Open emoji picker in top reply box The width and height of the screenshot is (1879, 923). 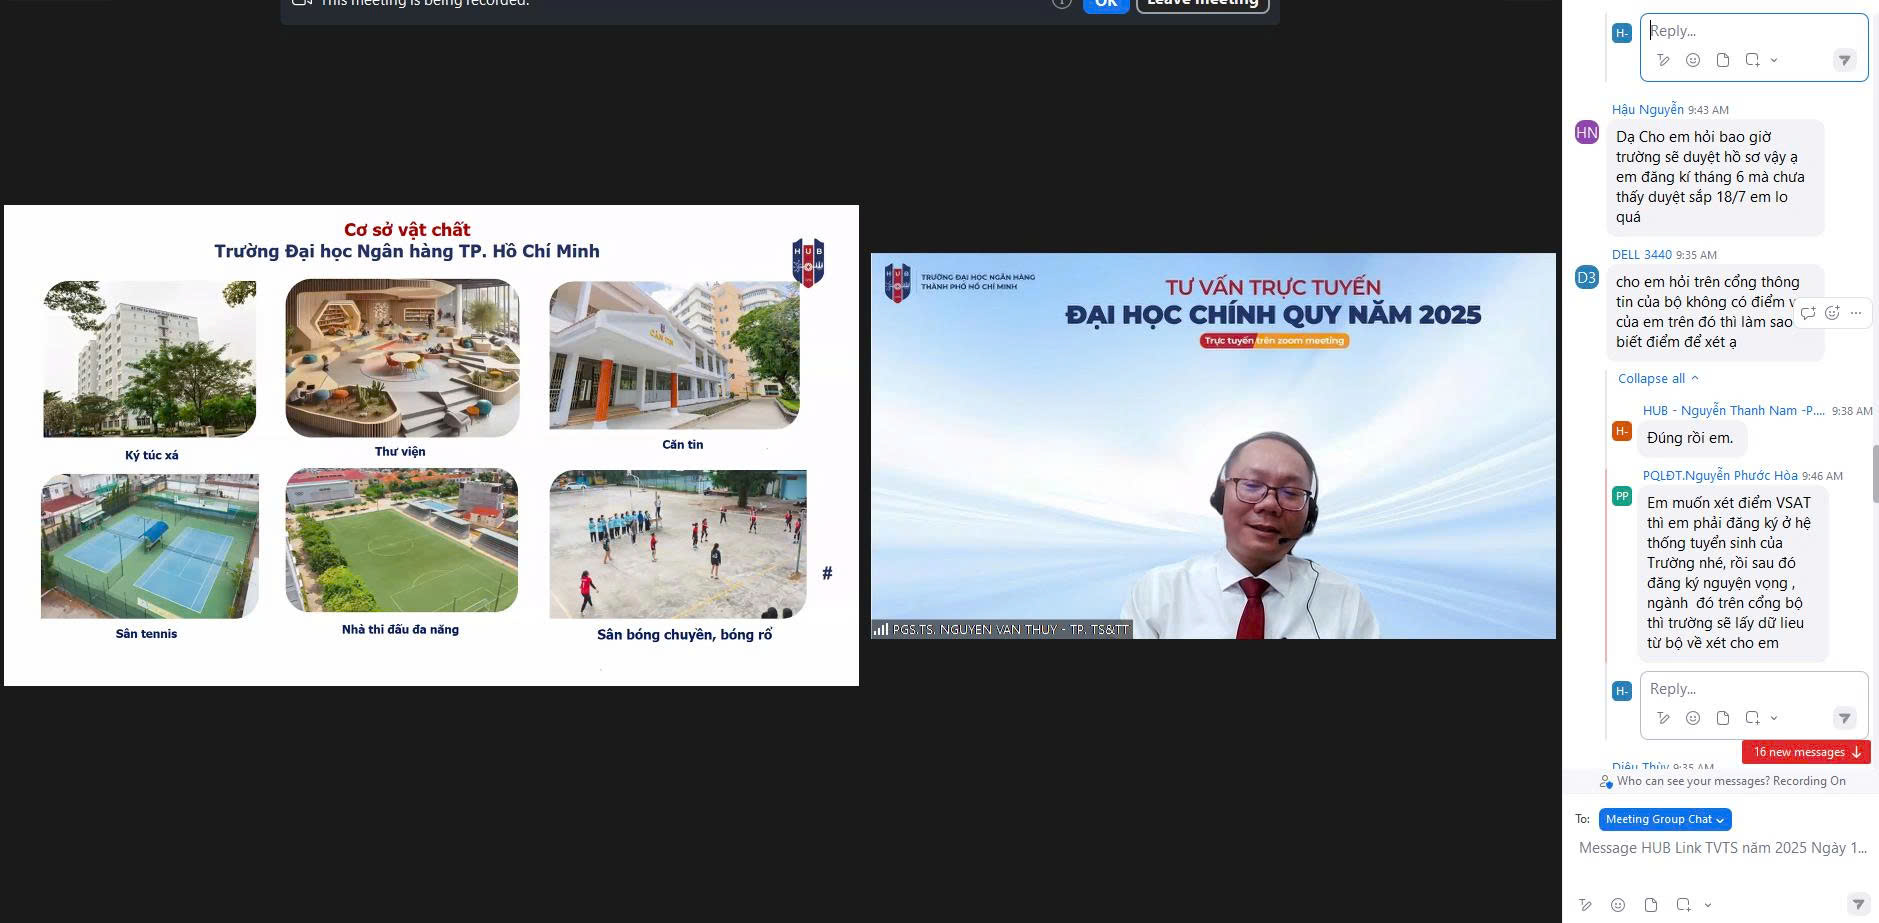point(1693,60)
